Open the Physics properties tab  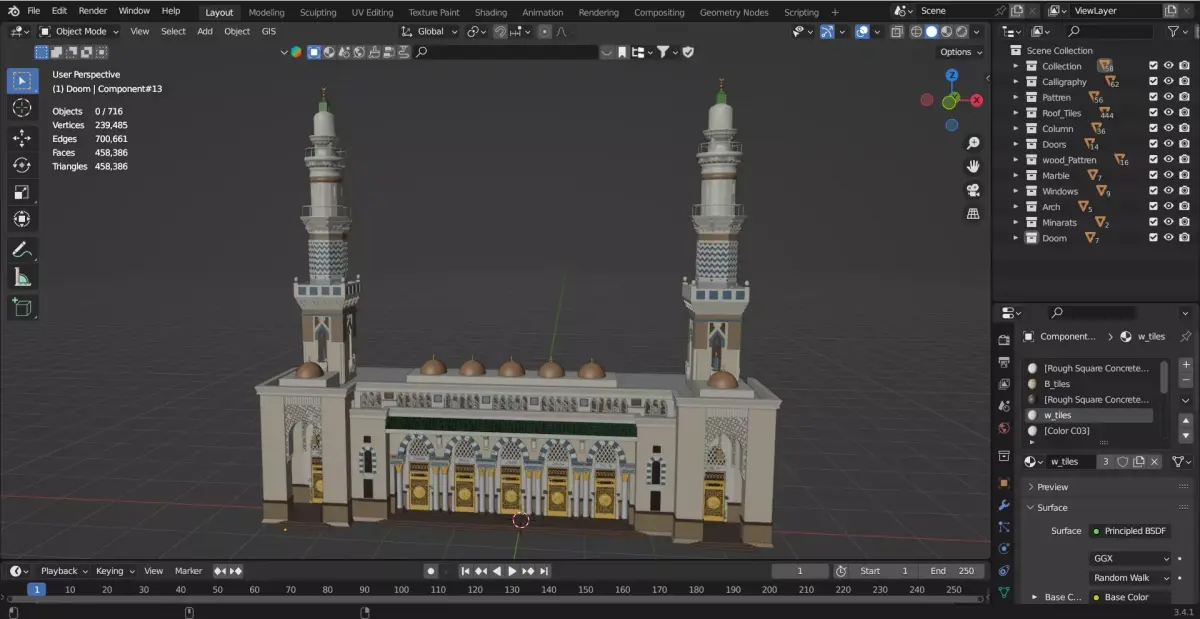point(1004,548)
